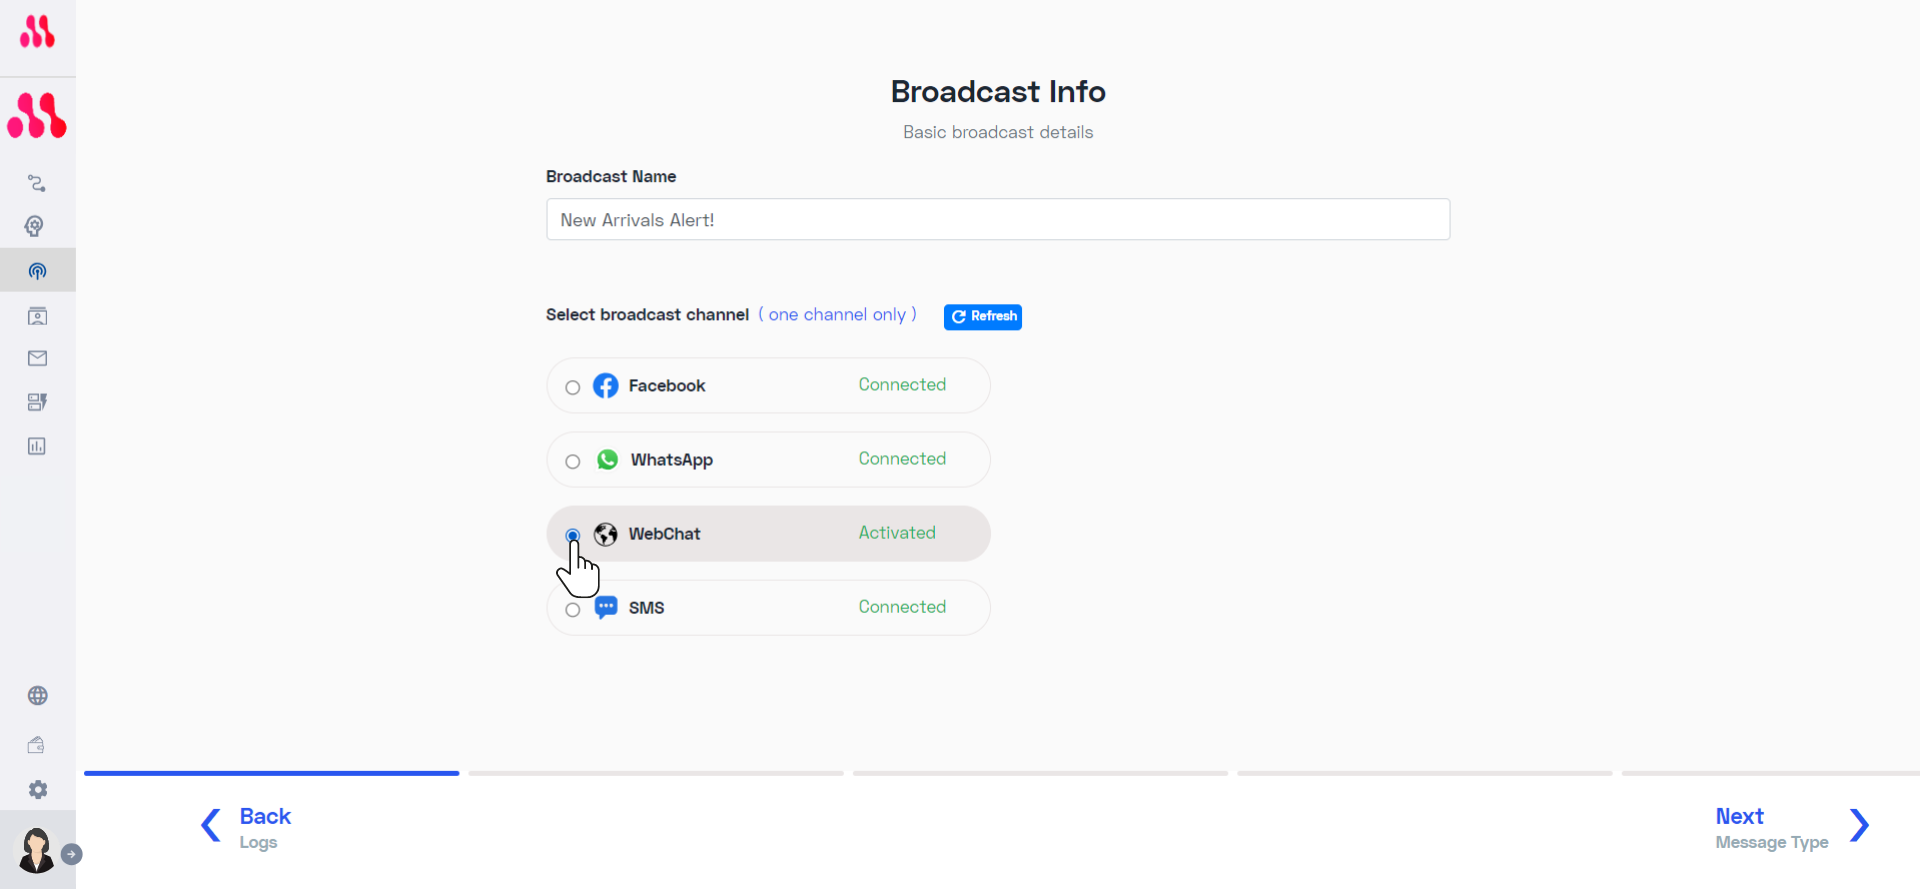Open the globe icon in sidebar
1920x889 pixels.
(x=38, y=696)
